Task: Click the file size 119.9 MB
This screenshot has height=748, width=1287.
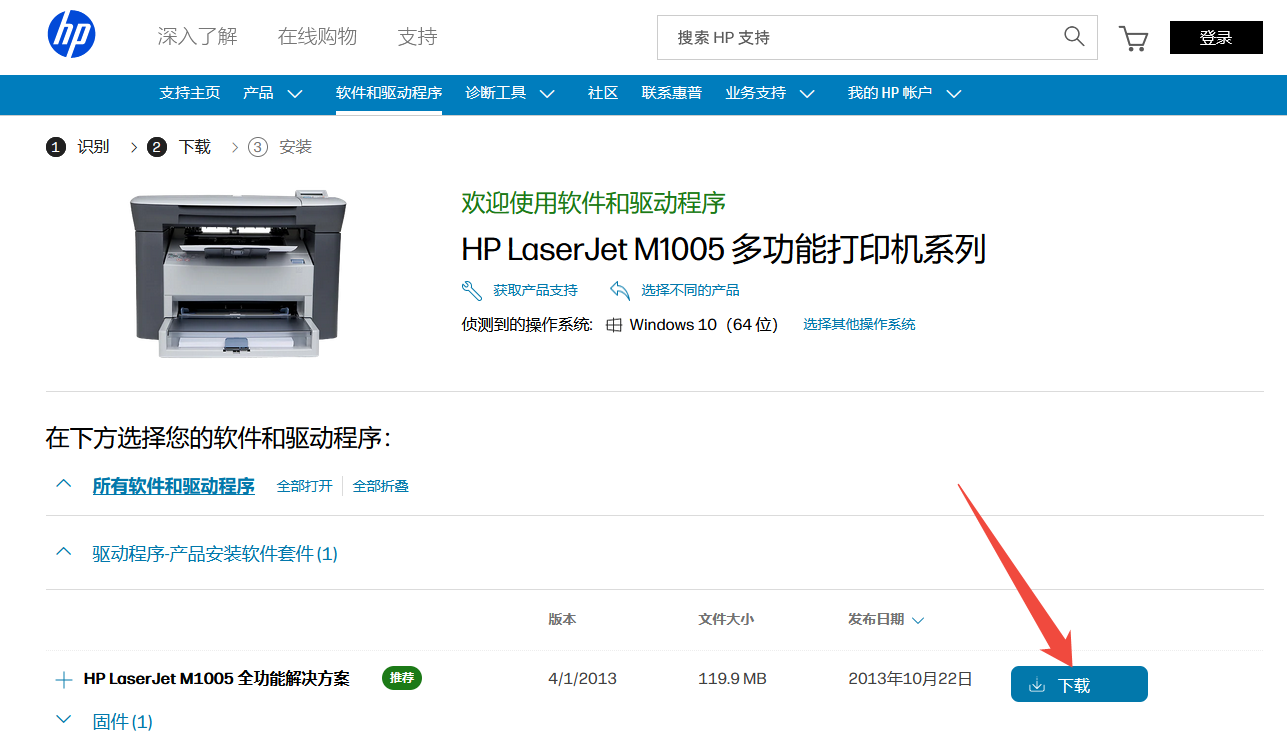Action: 732,678
